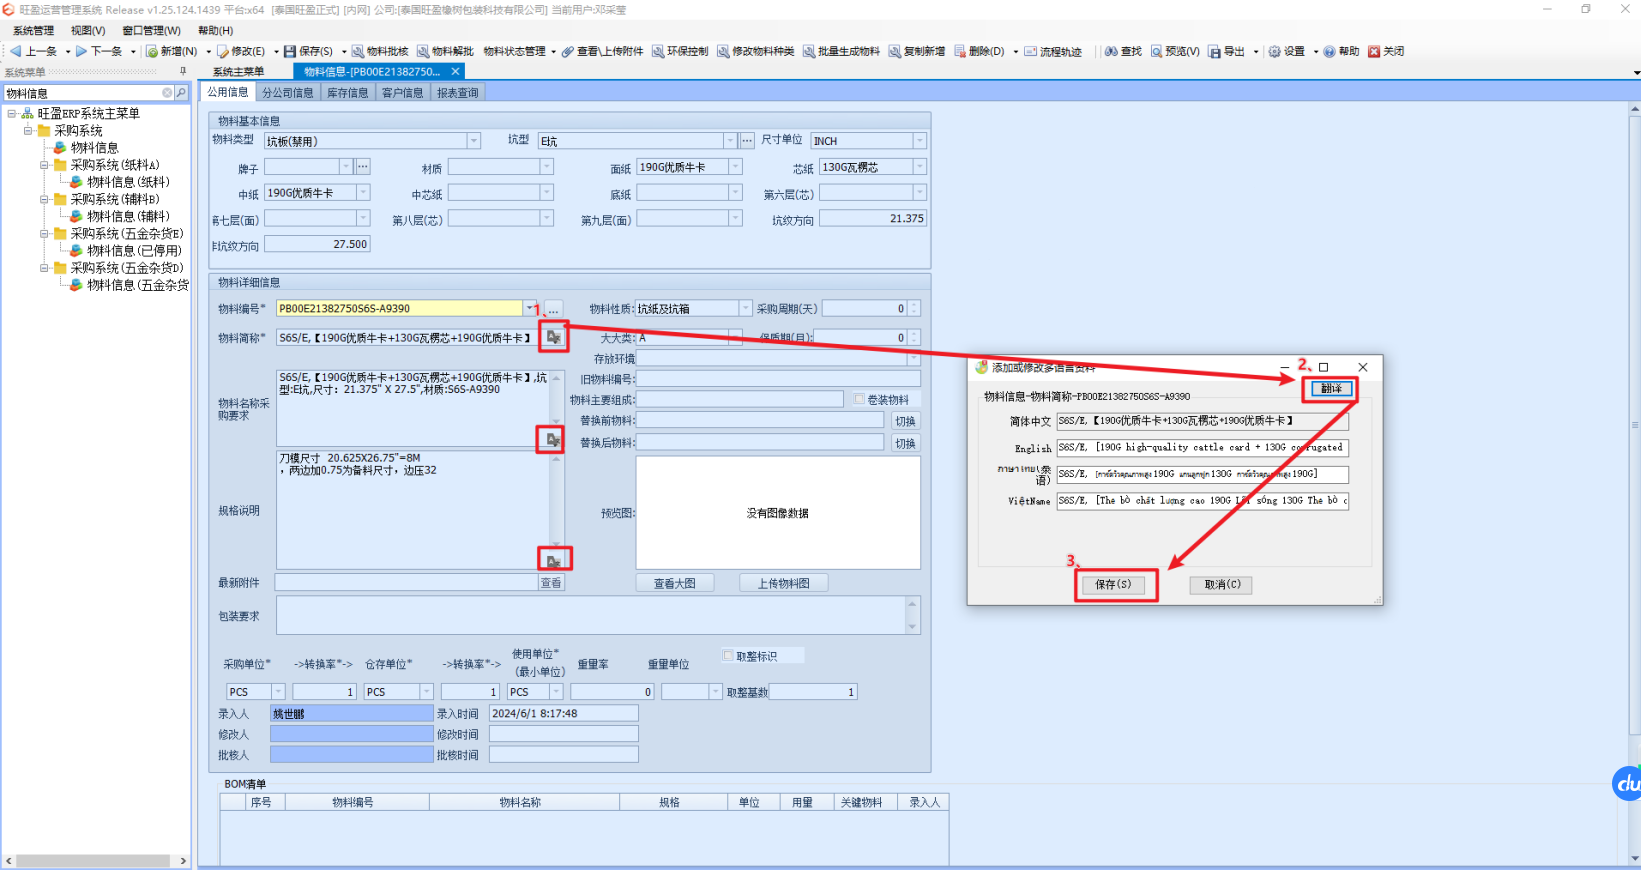
Task: Toggle 卷装物料 checkbox
Action: 859,399
